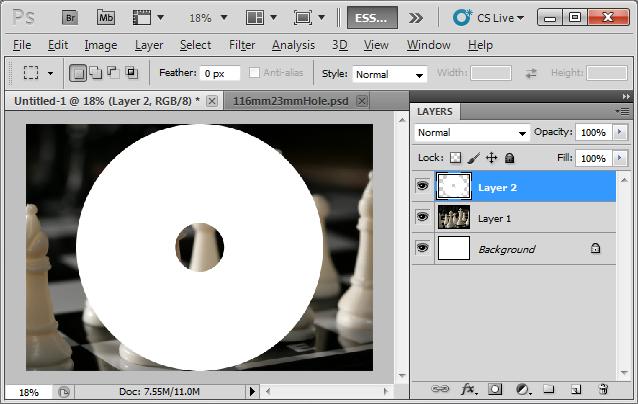
Task: Open the layer style fx menu icon
Action: pyautogui.click(x=468, y=389)
